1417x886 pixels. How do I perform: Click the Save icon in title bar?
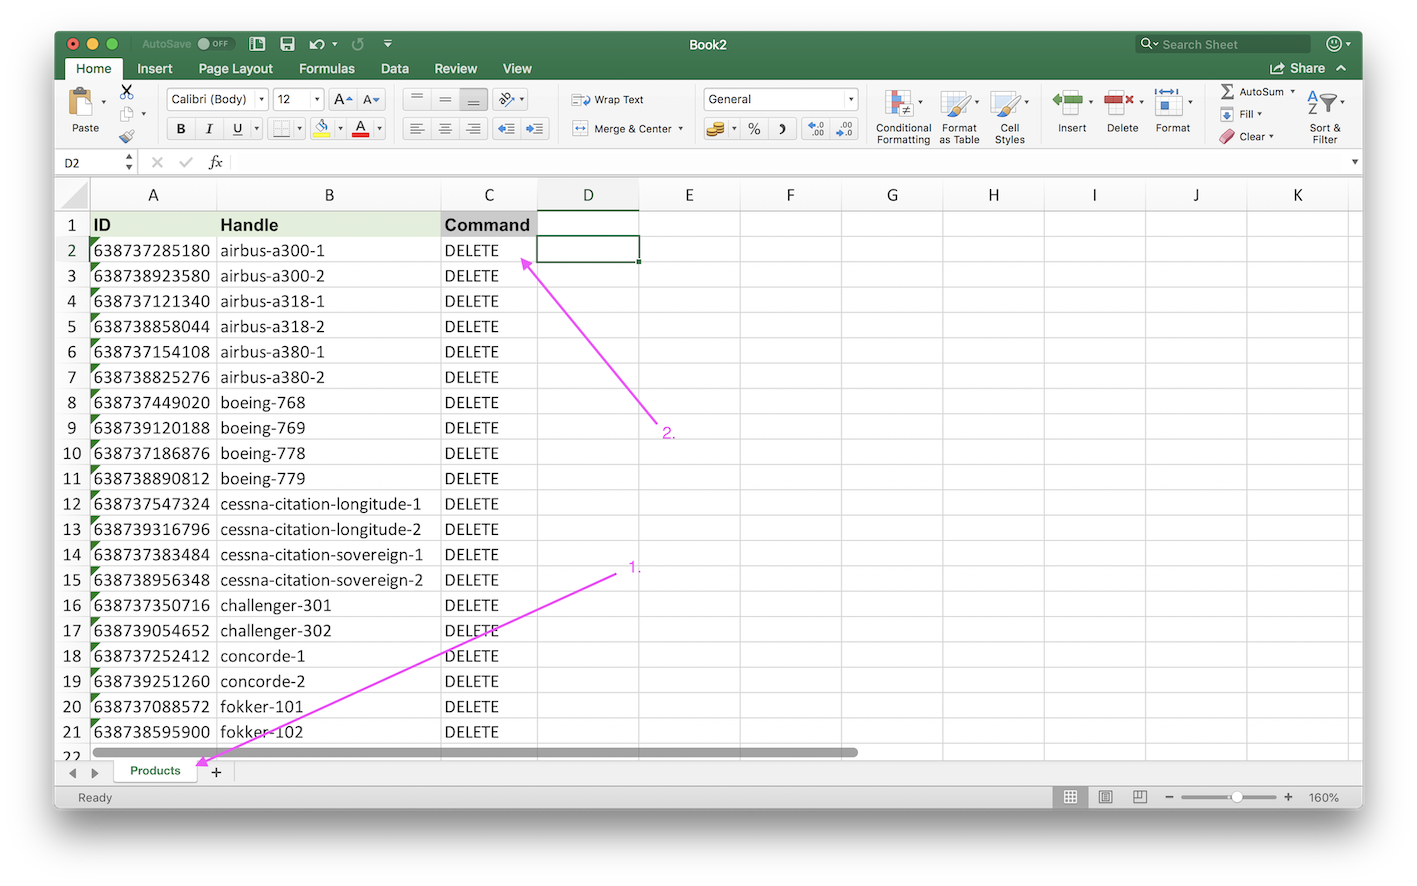(287, 44)
